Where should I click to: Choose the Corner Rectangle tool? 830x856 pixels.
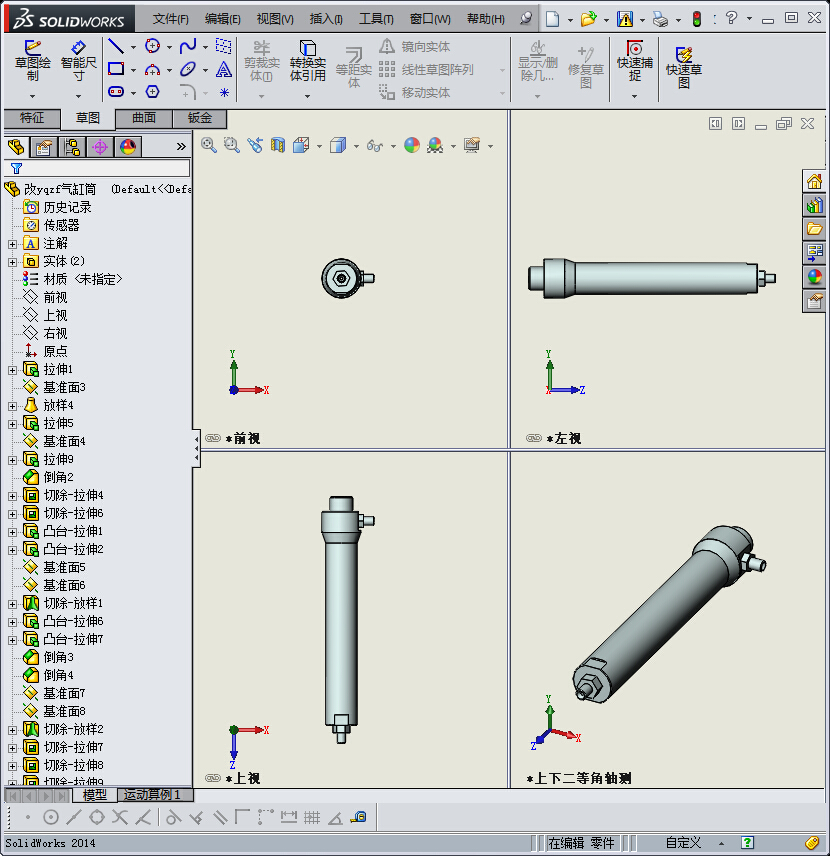pyautogui.click(x=116, y=69)
